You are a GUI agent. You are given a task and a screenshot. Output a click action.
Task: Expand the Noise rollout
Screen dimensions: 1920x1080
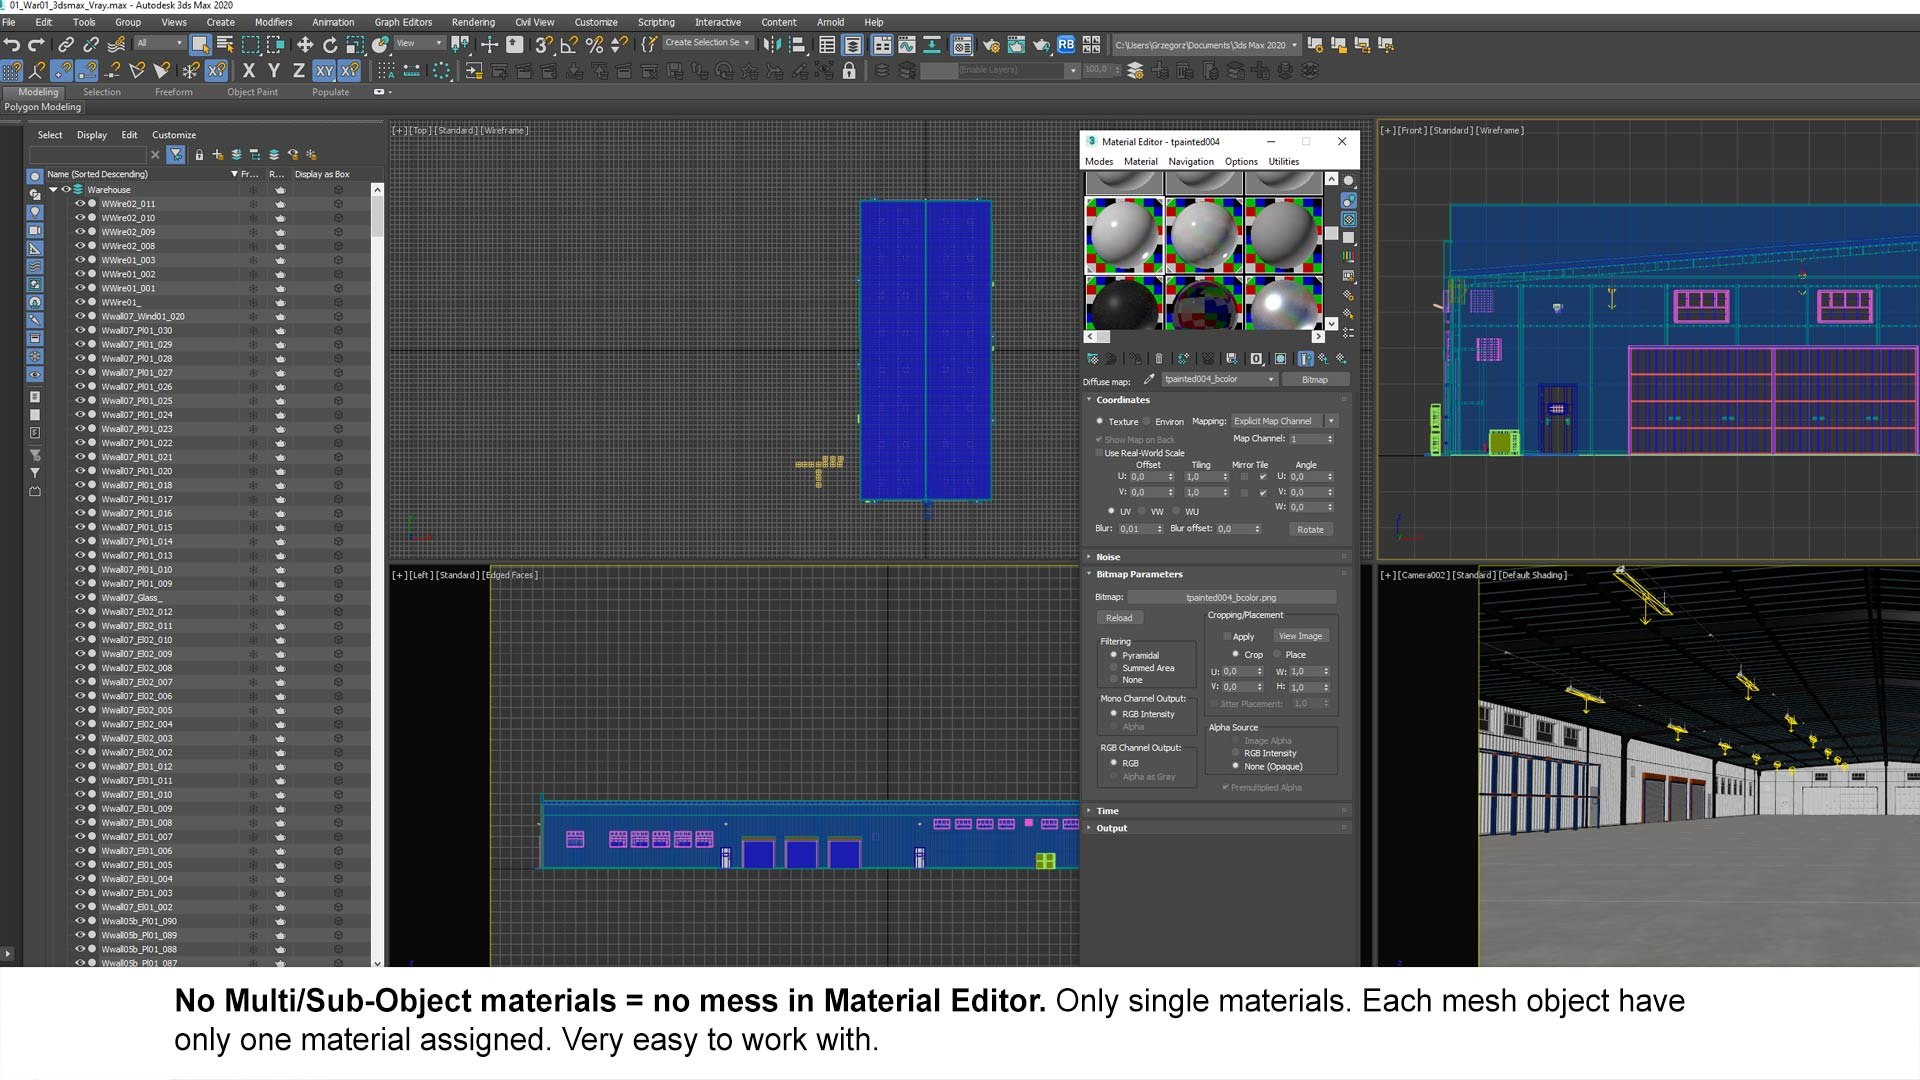1107,557
